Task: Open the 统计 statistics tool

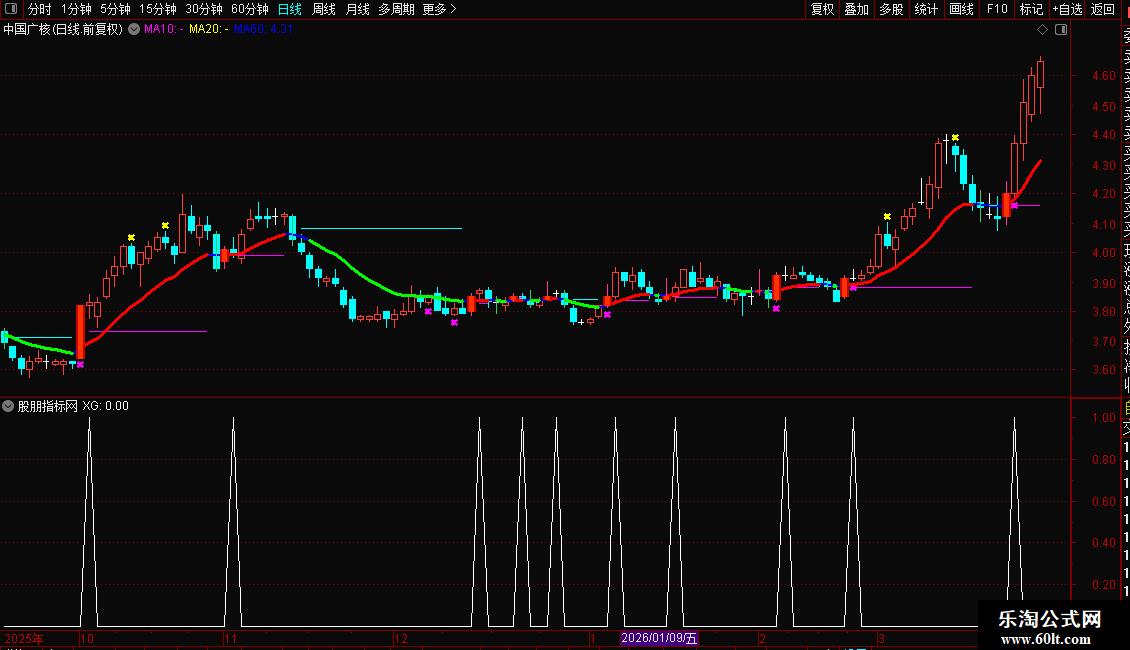Action: [x=926, y=9]
